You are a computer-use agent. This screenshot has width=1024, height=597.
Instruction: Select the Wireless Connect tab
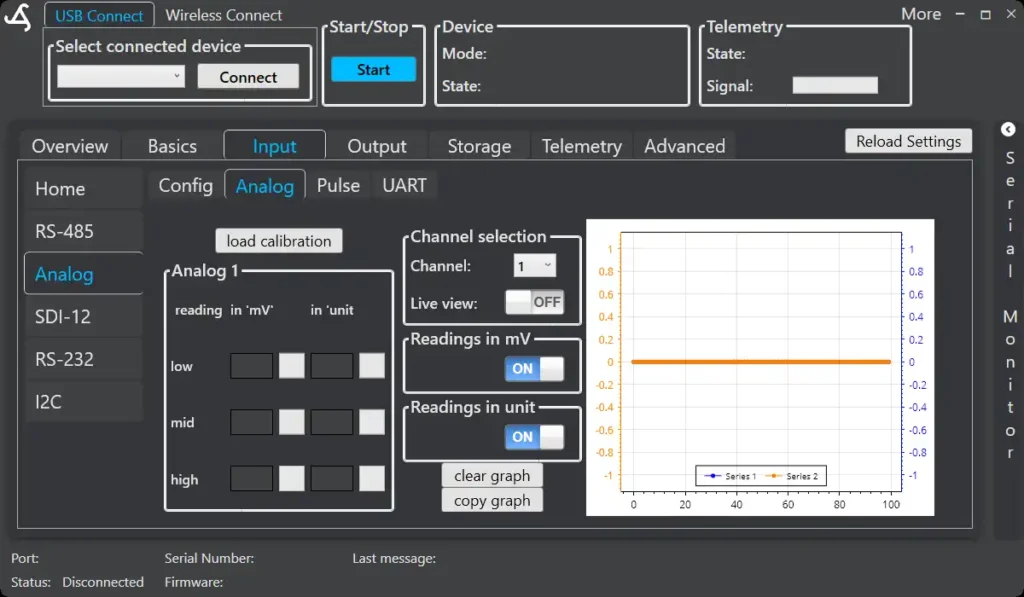[x=224, y=15]
